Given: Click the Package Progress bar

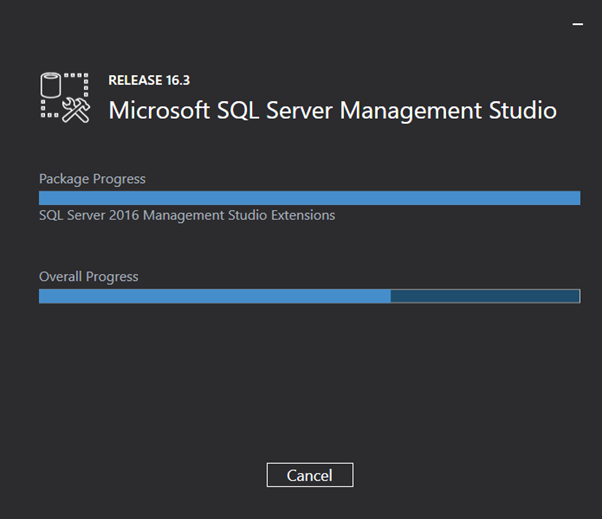Looking at the screenshot, I should pyautogui.click(x=309, y=198).
